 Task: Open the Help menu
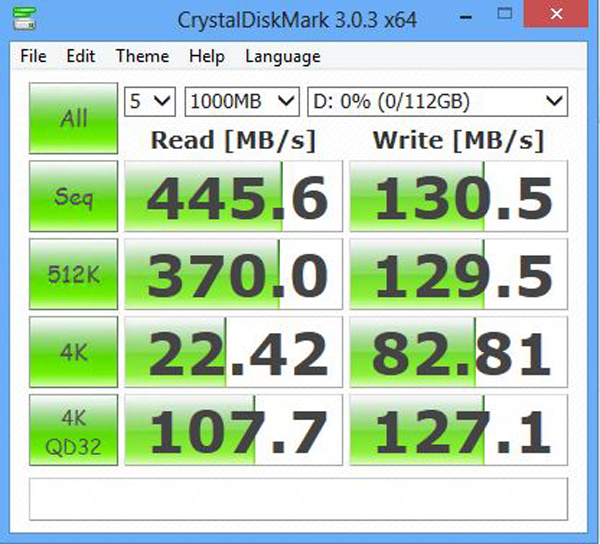(x=207, y=56)
